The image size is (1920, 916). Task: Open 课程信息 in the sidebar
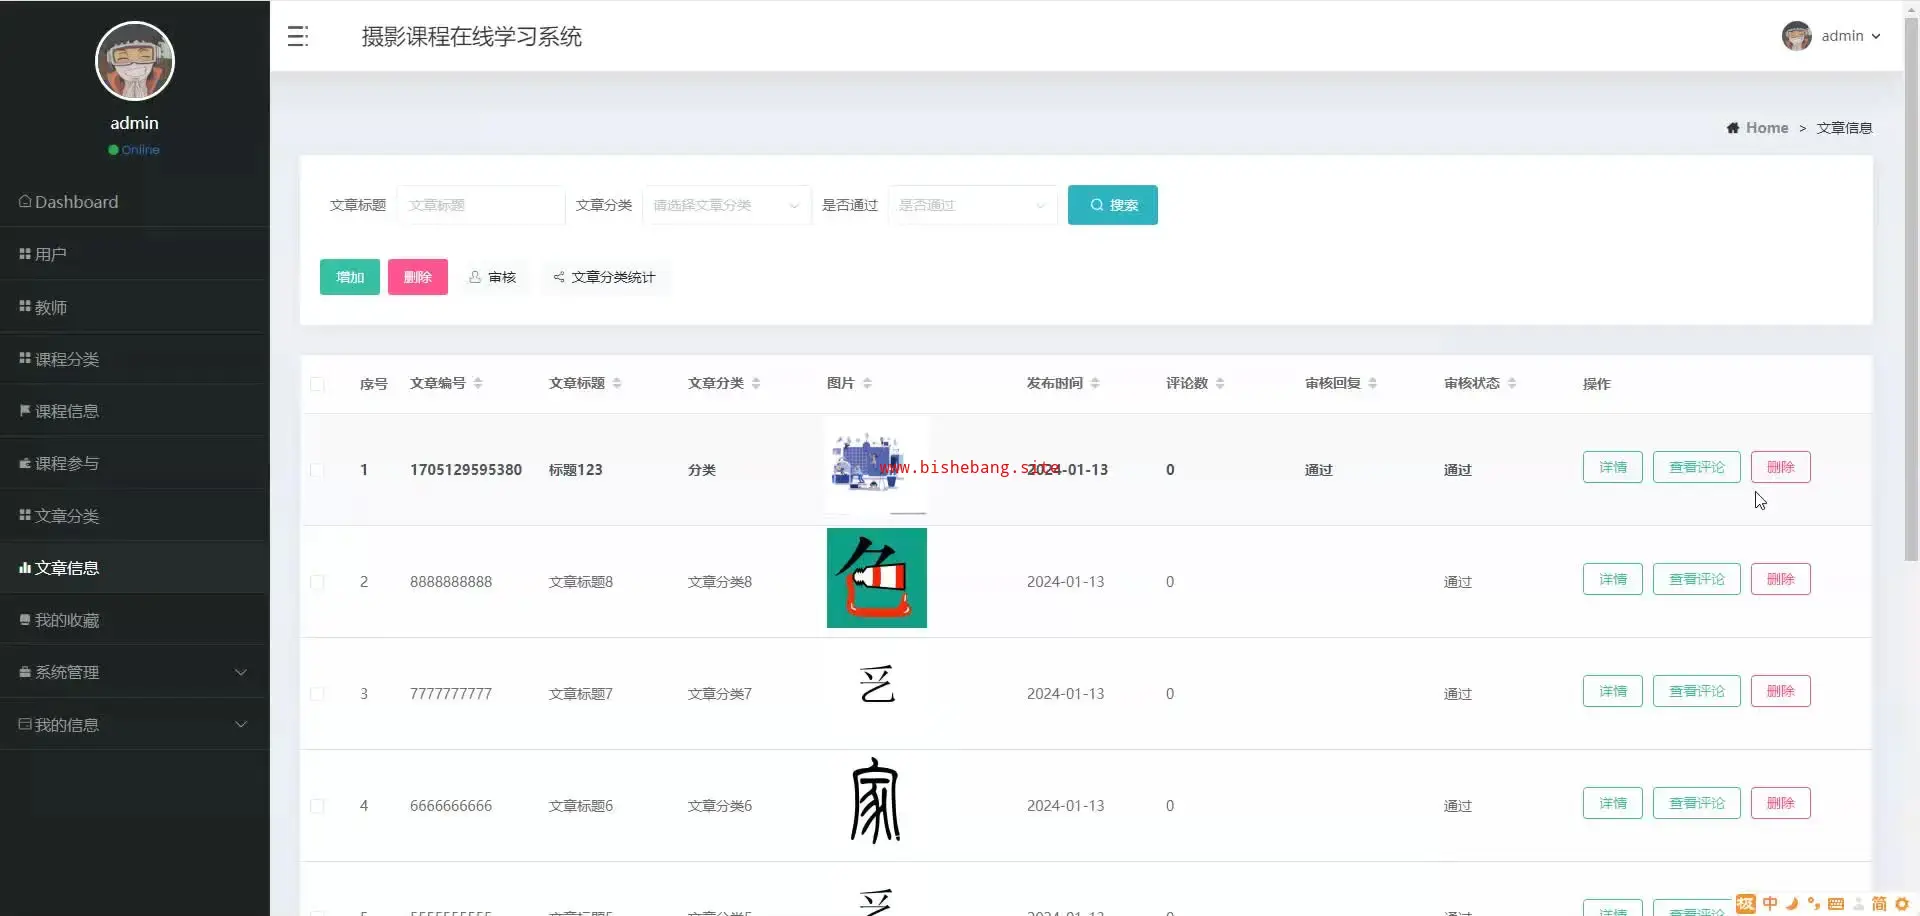(x=67, y=411)
